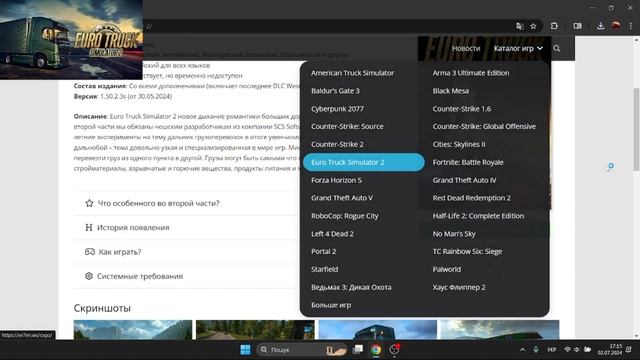640x360 pixels.
Task: Open Ведьмак 3: Дикая Охота entry
Action: coord(351,287)
